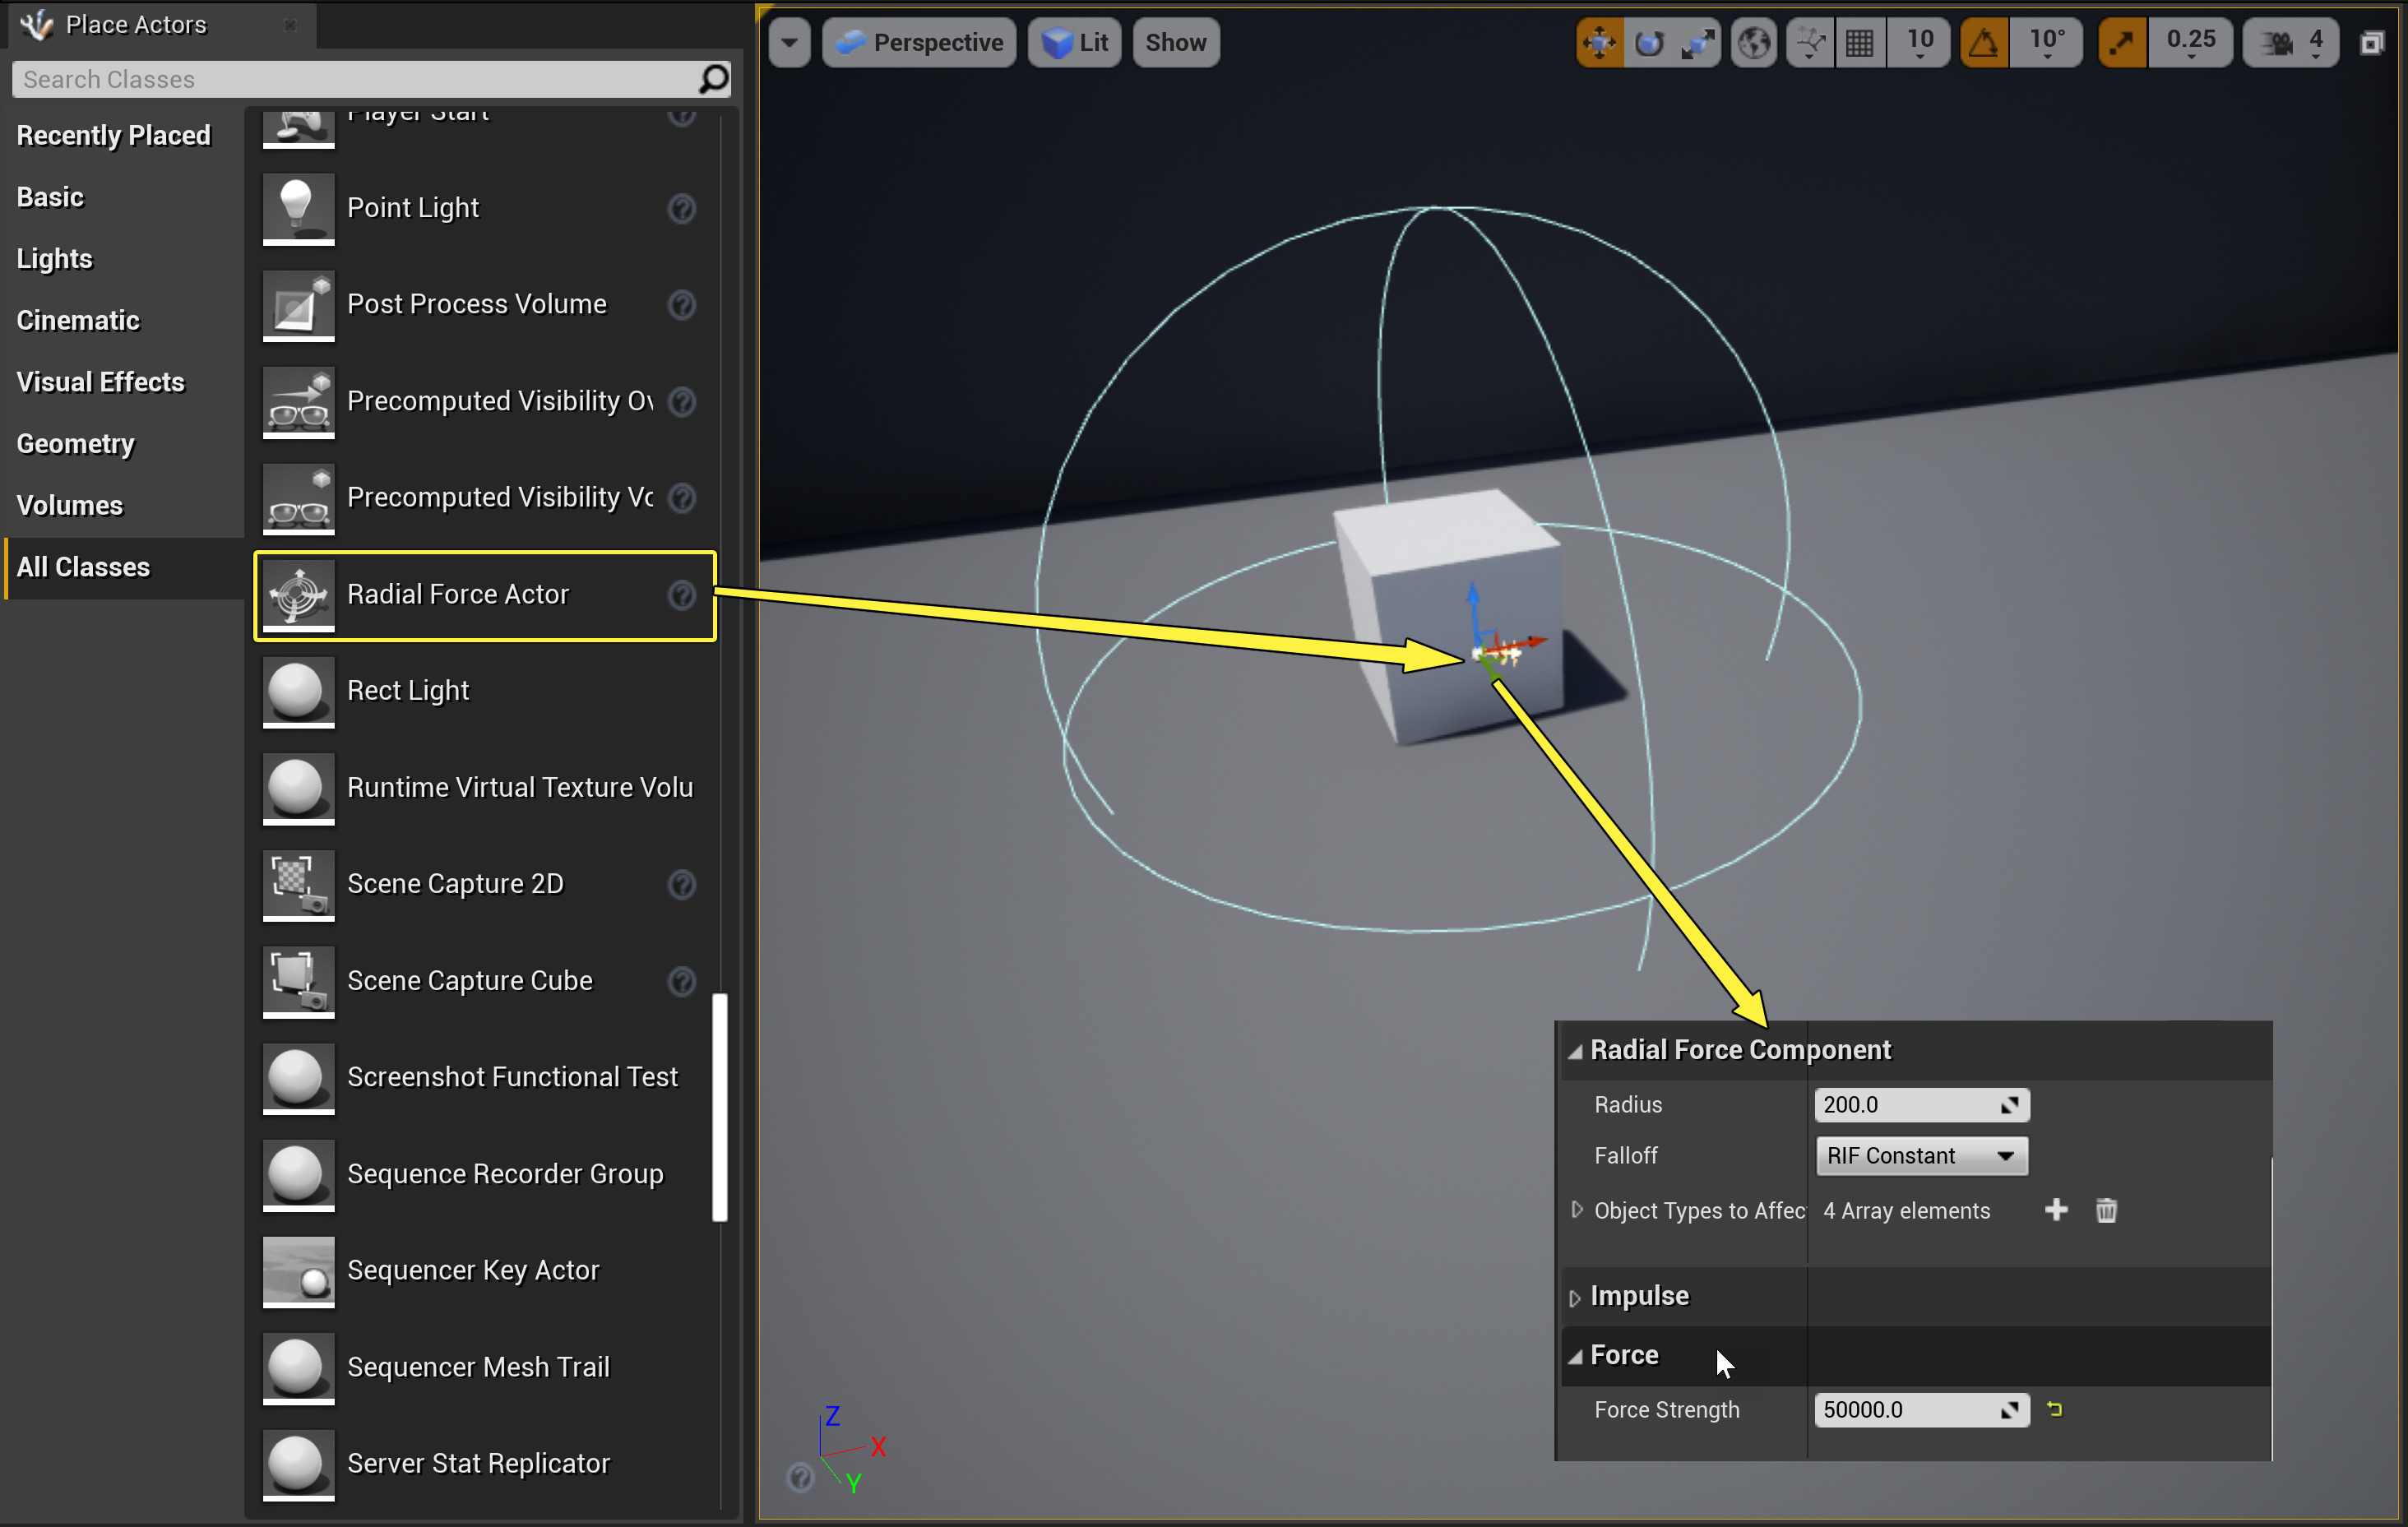Maximize viewport with restore icon
The width and height of the screenshot is (2408, 1527).
click(x=2372, y=43)
